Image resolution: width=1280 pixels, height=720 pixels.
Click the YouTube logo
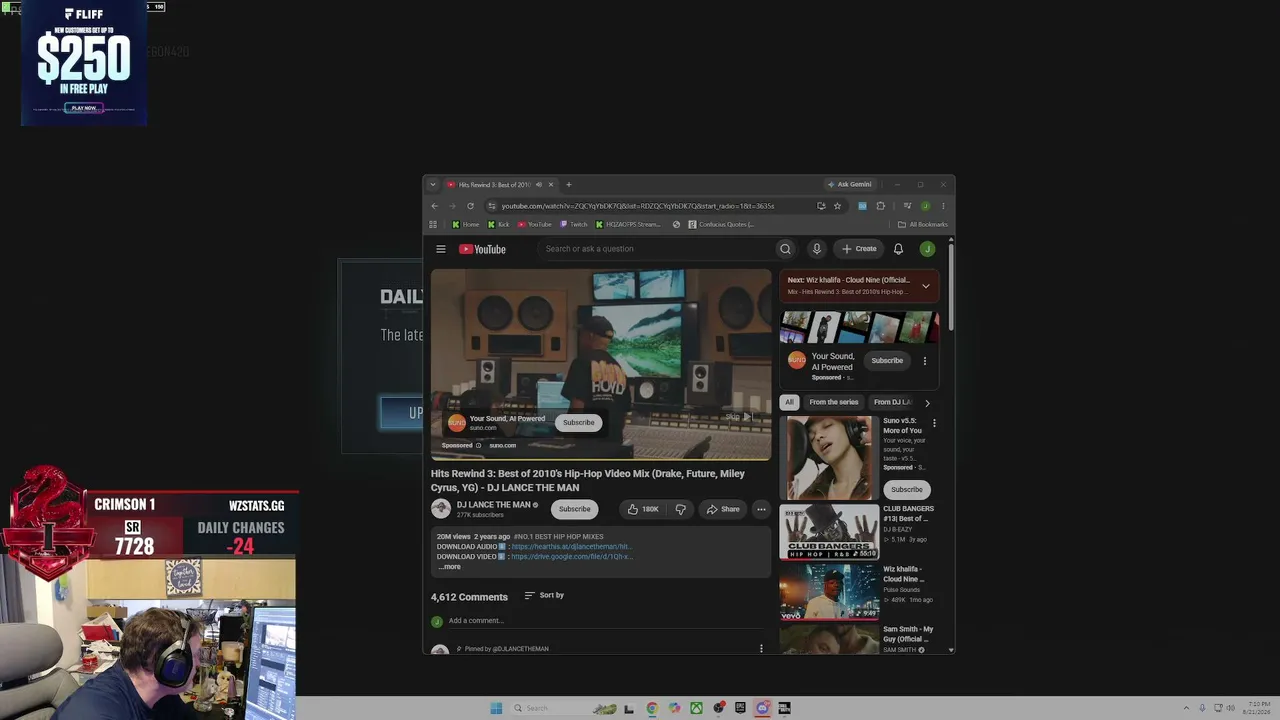point(482,249)
